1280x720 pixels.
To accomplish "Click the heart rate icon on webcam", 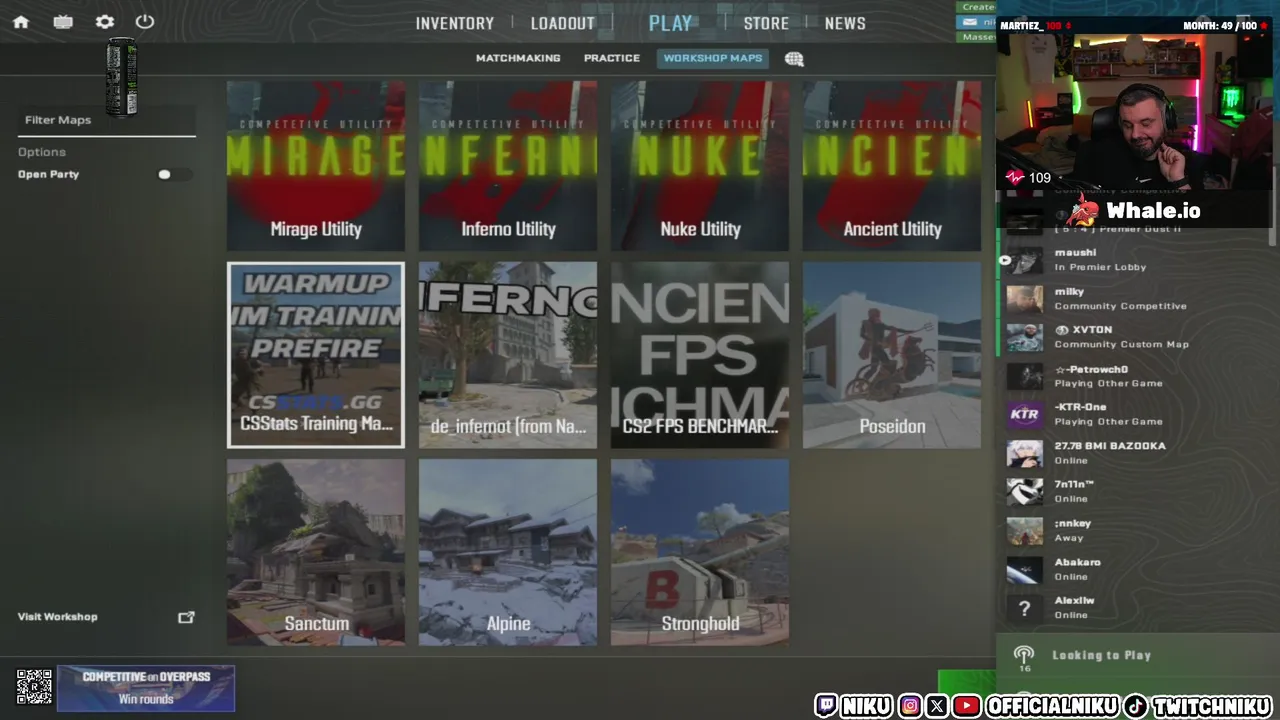I will coord(1015,178).
